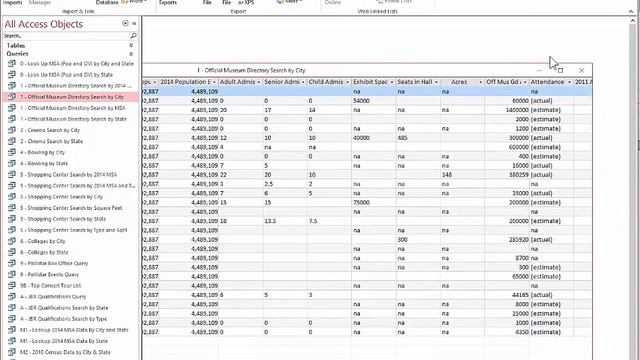Open 2014 Population column filter dropdown

(214, 82)
